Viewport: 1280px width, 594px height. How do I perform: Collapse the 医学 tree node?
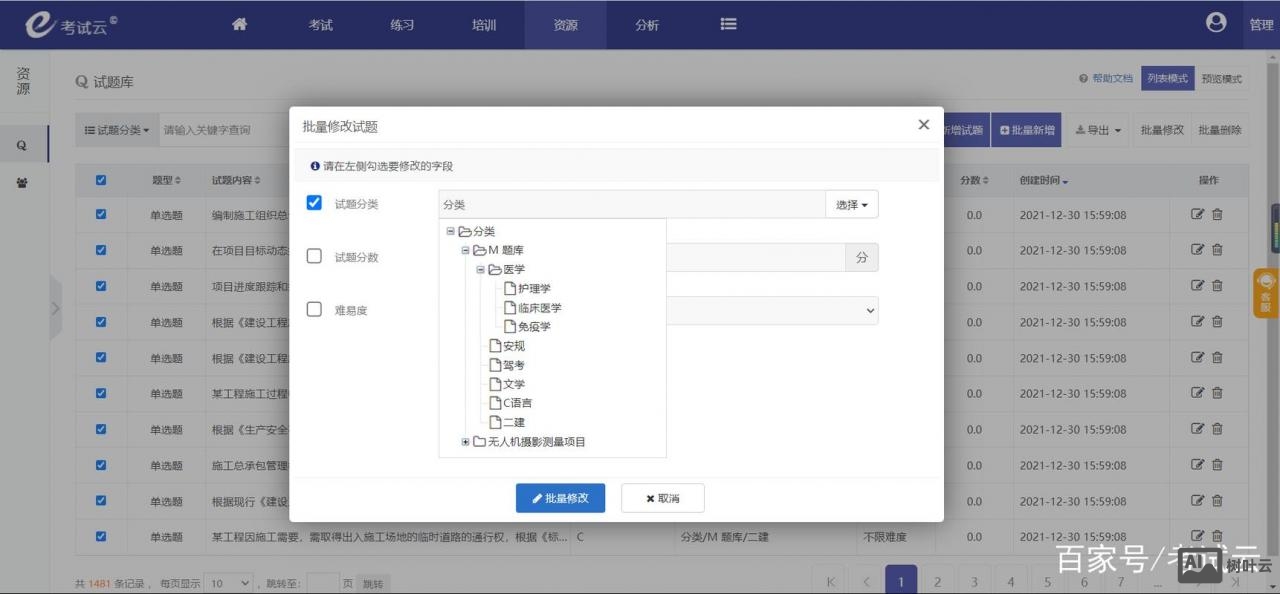(x=481, y=269)
